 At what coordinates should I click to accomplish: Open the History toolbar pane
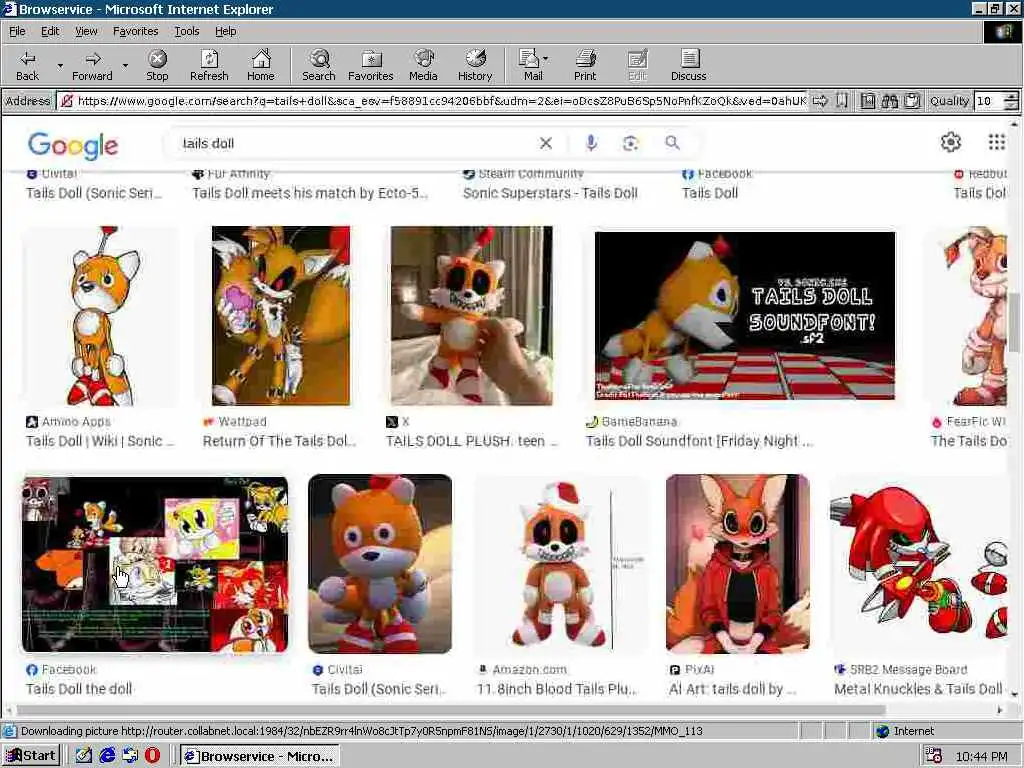click(475, 65)
